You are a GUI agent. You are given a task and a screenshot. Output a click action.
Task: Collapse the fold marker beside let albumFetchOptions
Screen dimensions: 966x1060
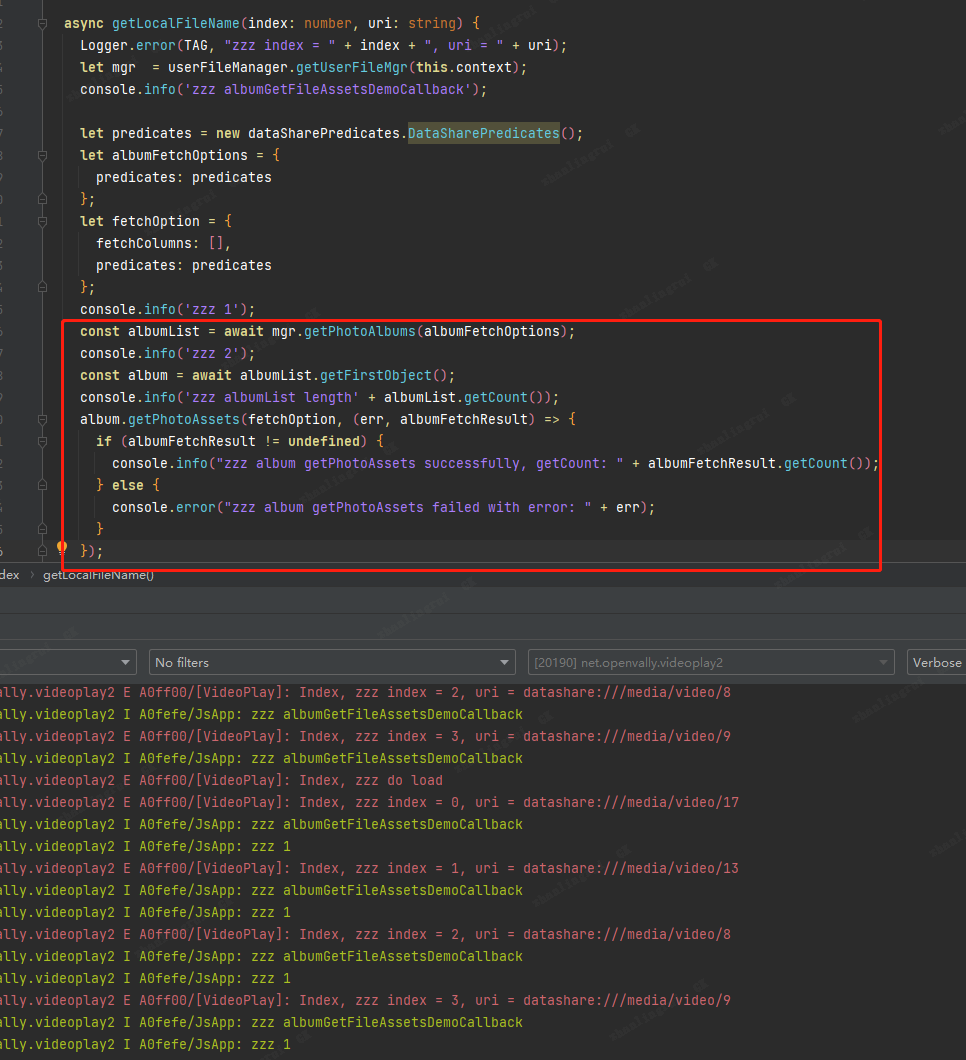pos(43,155)
